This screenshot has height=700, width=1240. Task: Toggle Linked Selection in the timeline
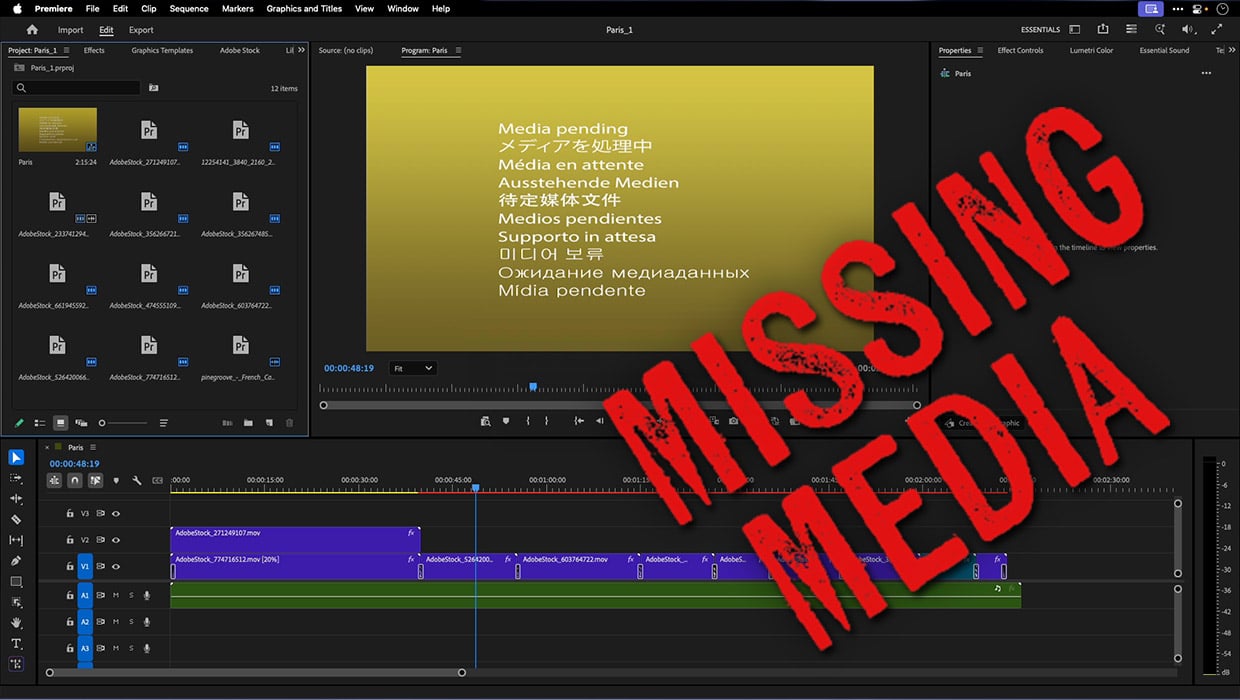point(95,480)
